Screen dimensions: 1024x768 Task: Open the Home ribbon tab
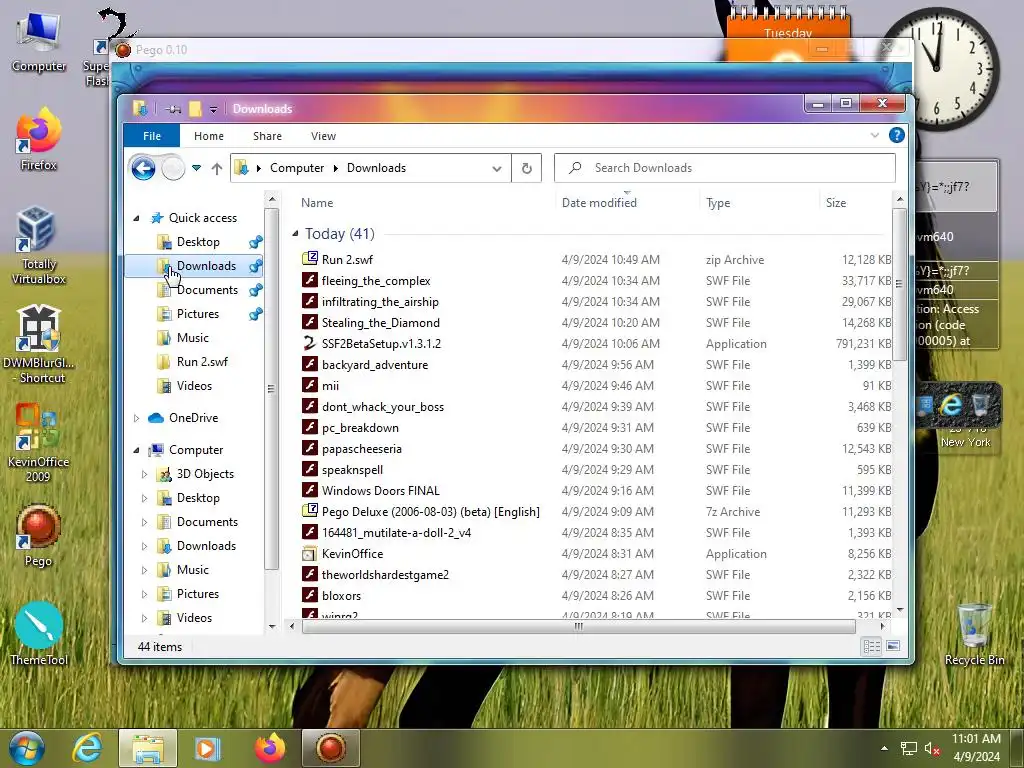(209, 136)
